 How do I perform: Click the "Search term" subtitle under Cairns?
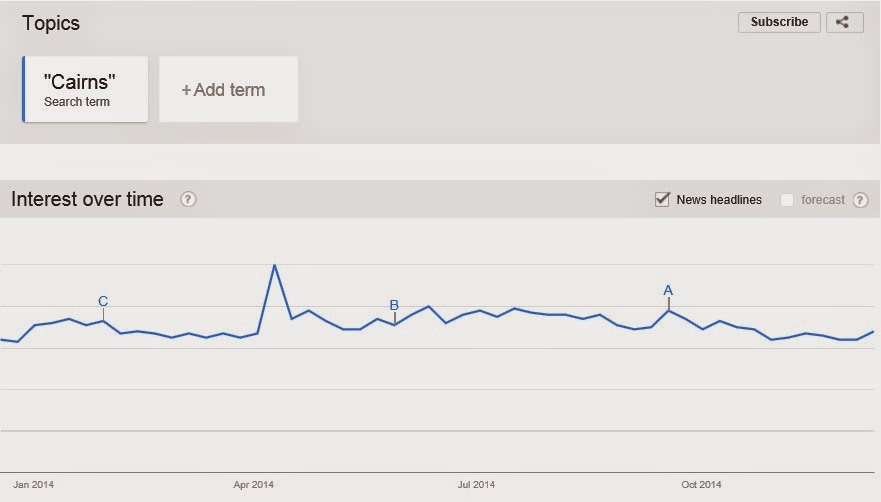coord(77,102)
